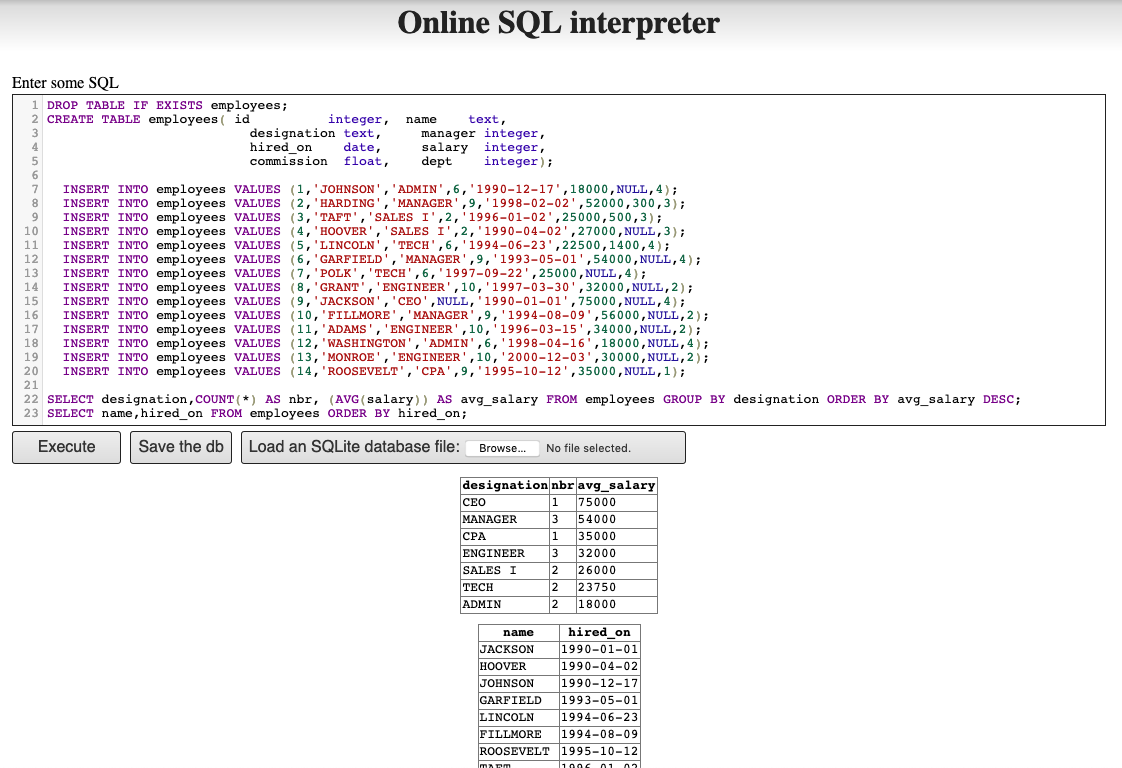Click the hired_on date 1990-04-02 in results

coord(600,666)
